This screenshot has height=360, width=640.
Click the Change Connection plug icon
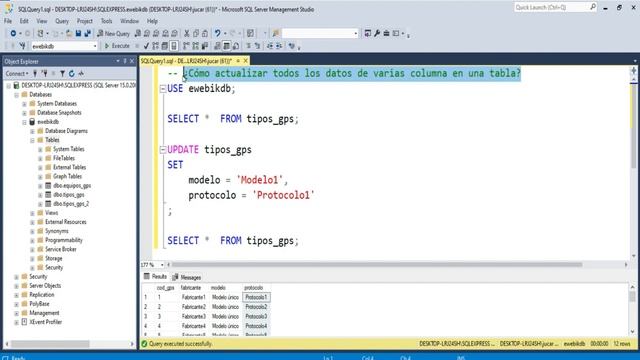(x=22, y=46)
